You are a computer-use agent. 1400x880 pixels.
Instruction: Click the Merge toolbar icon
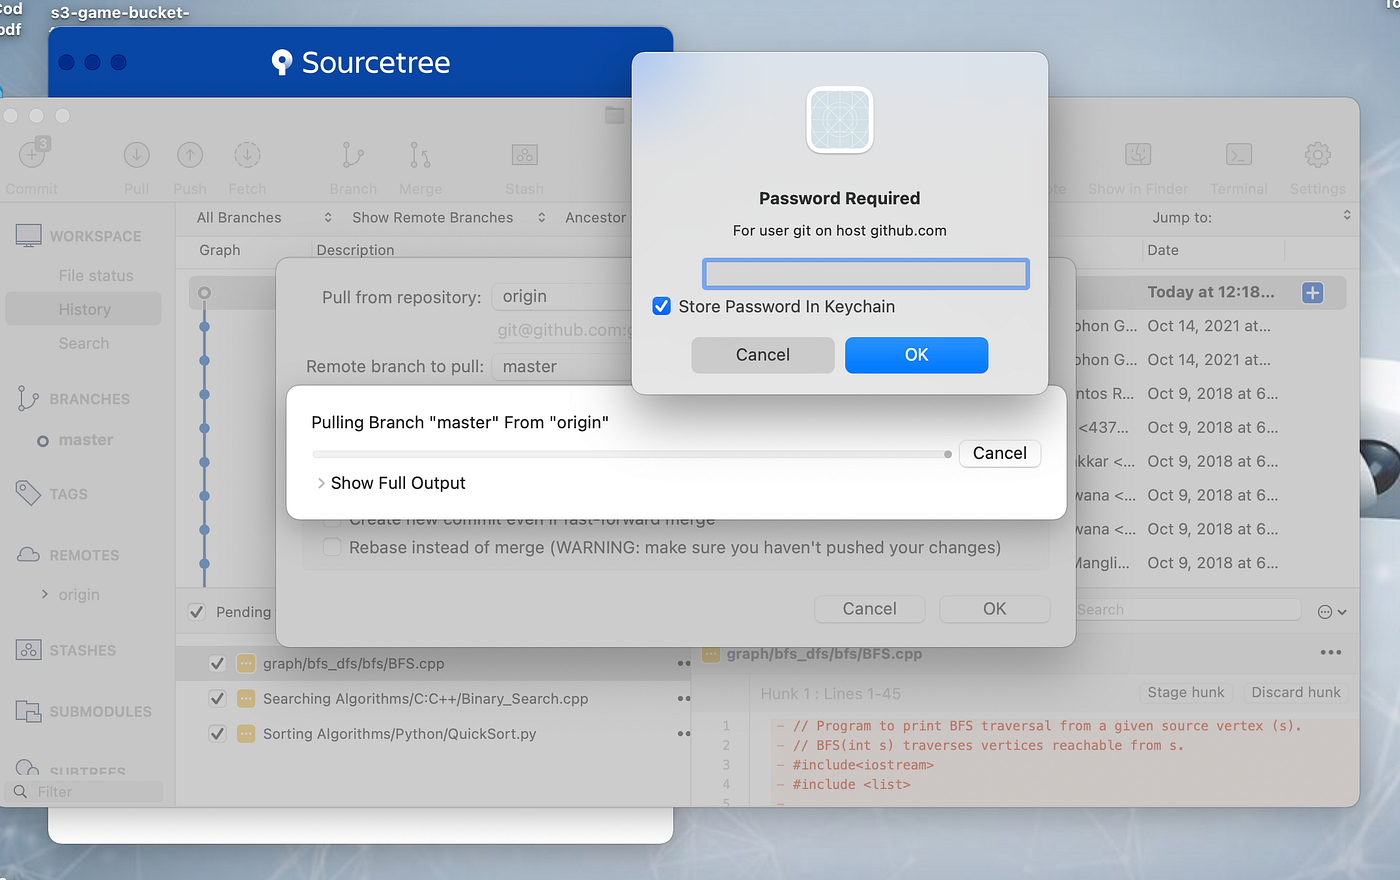pyautogui.click(x=419, y=155)
